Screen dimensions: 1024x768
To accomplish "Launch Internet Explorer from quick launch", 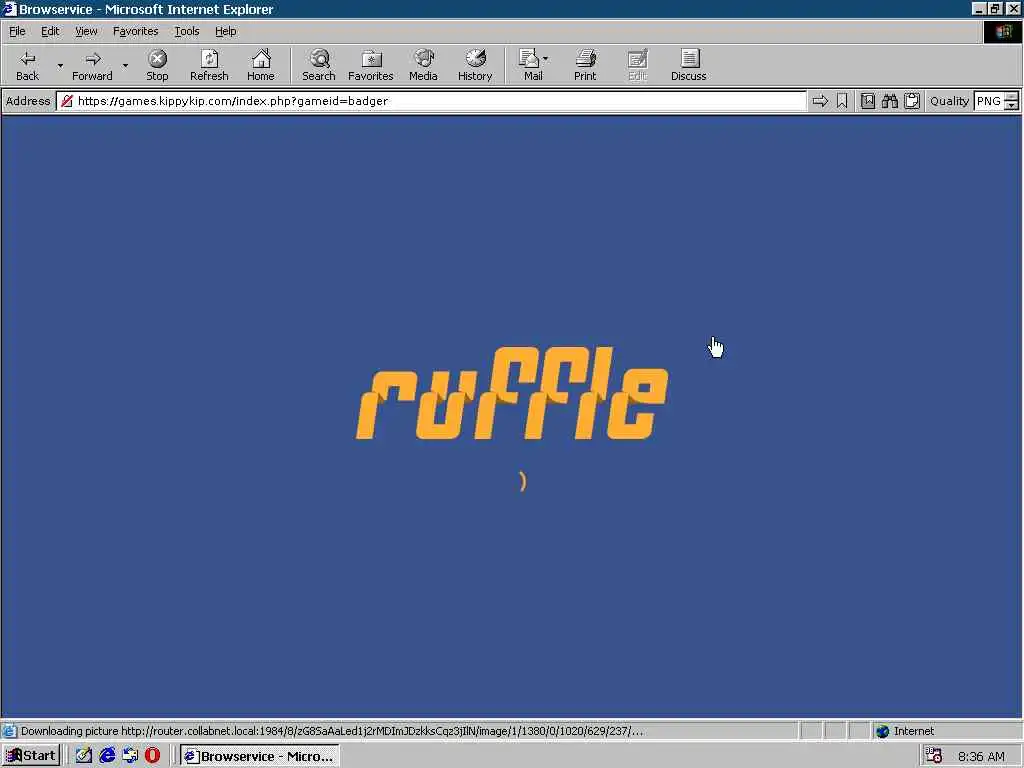I will (x=107, y=756).
